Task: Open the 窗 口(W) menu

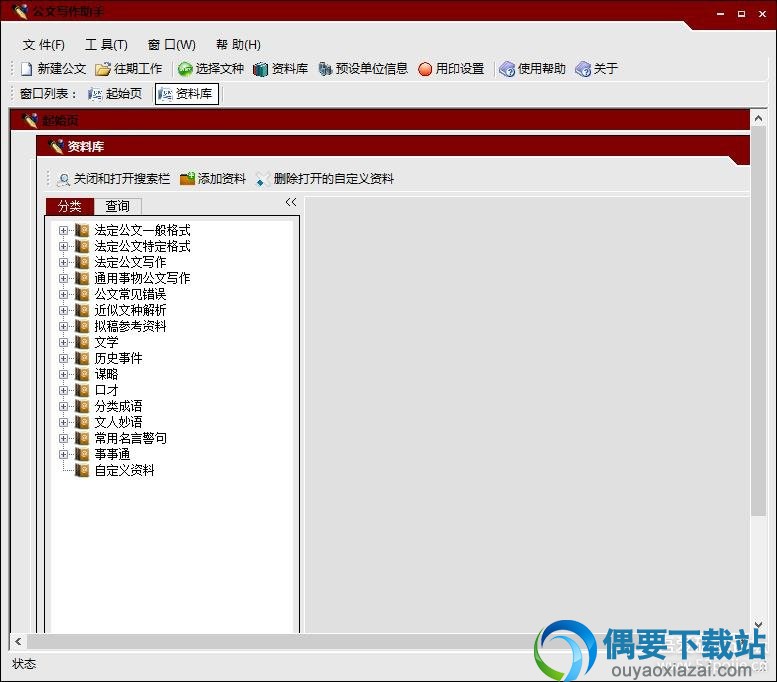Action: coord(171,45)
